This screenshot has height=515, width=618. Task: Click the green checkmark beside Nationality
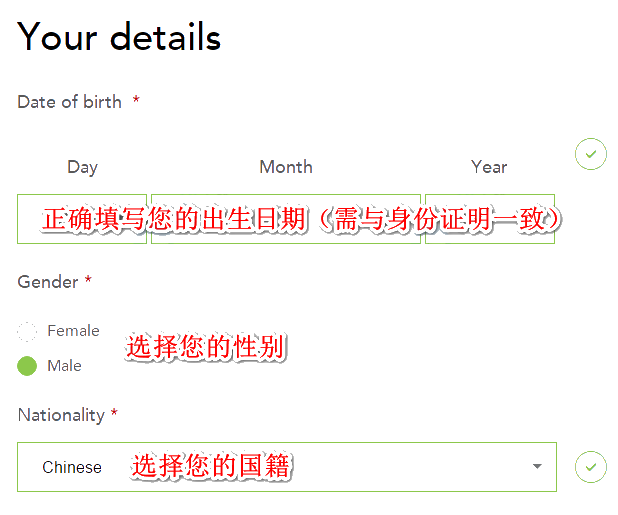[591, 467]
